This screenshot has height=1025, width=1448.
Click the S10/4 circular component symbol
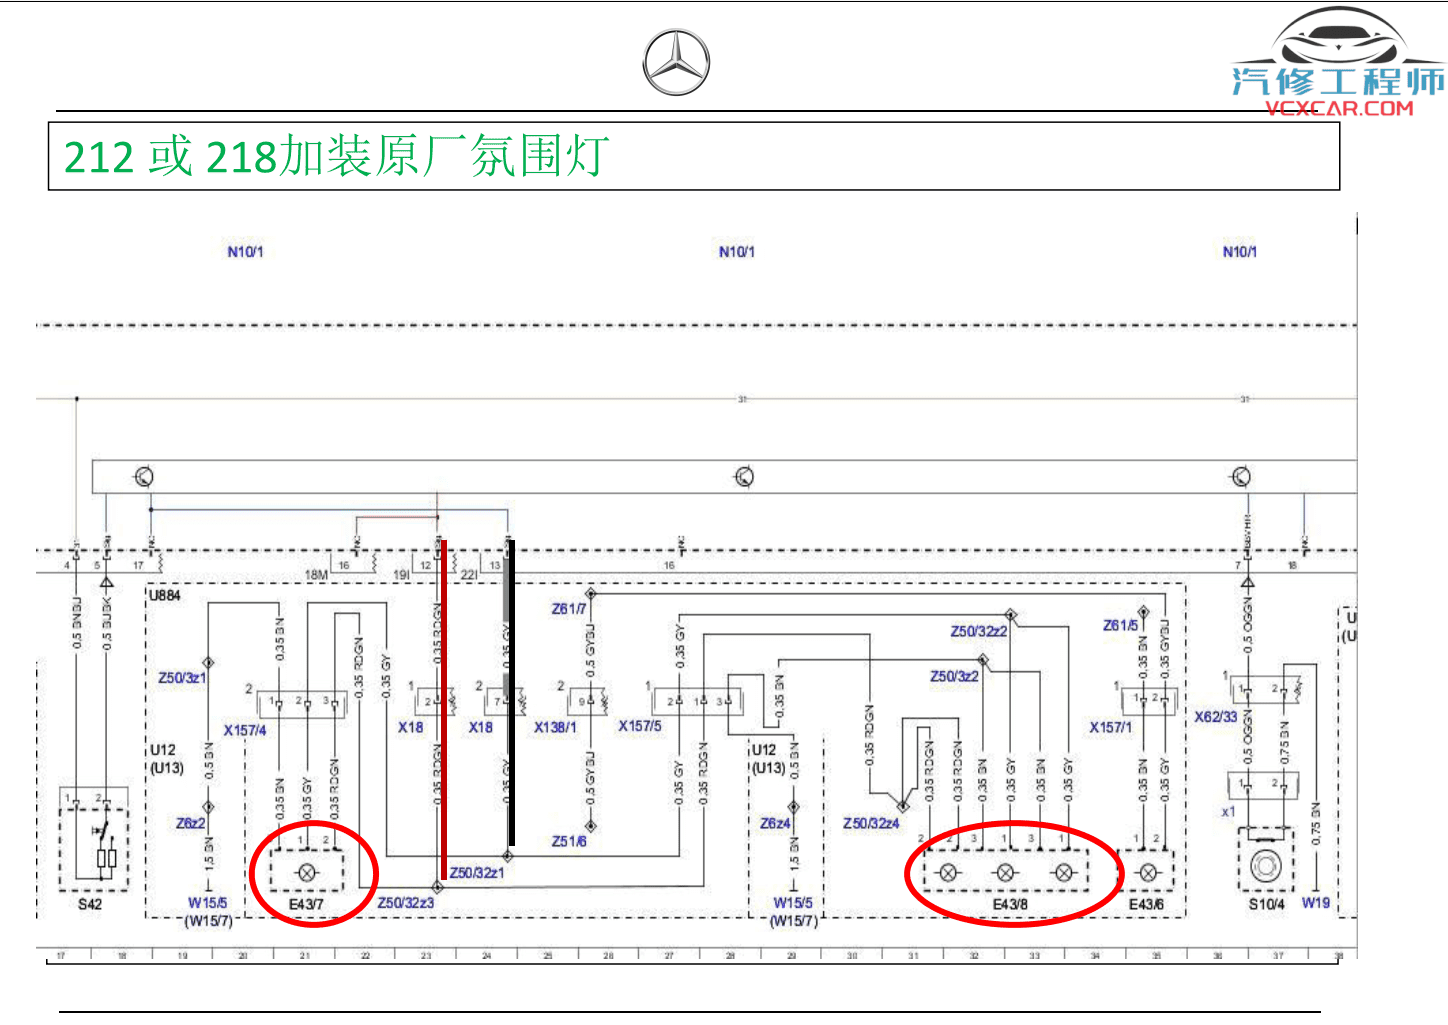click(1266, 864)
